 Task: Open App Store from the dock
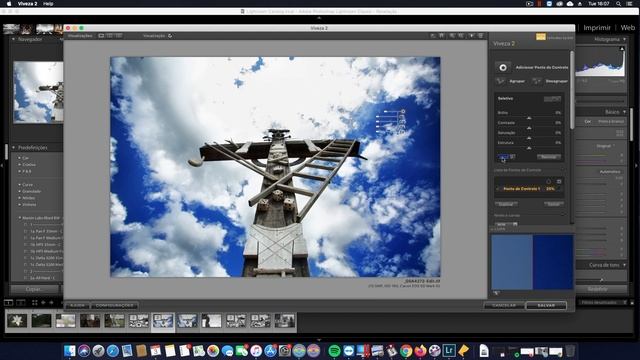[x=270, y=351]
